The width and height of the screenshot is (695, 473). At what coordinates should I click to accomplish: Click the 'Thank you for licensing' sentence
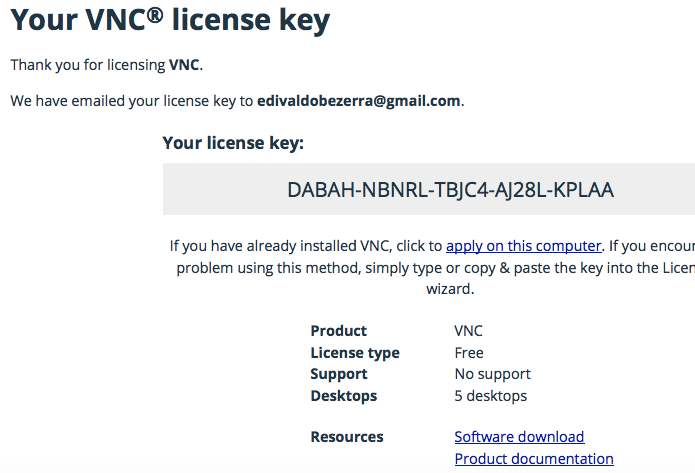click(107, 65)
